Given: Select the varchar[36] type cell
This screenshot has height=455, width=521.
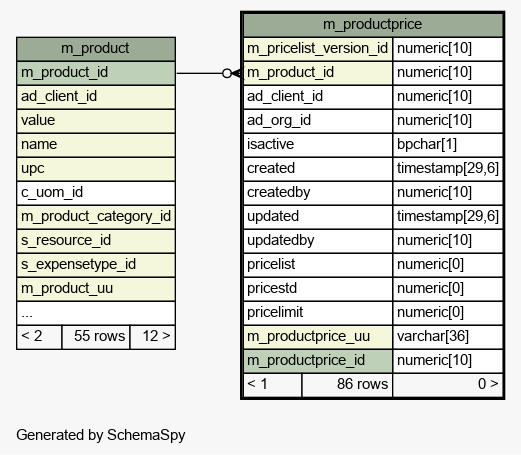Looking at the screenshot, I should [x=448, y=337].
